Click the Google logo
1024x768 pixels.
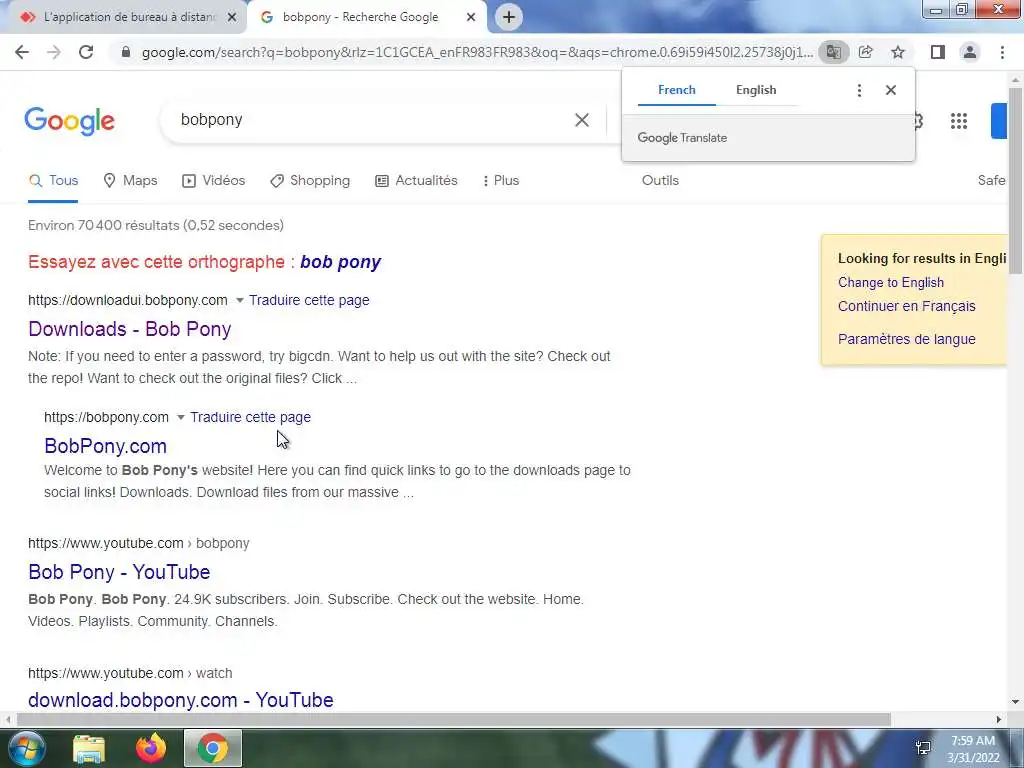[70, 121]
